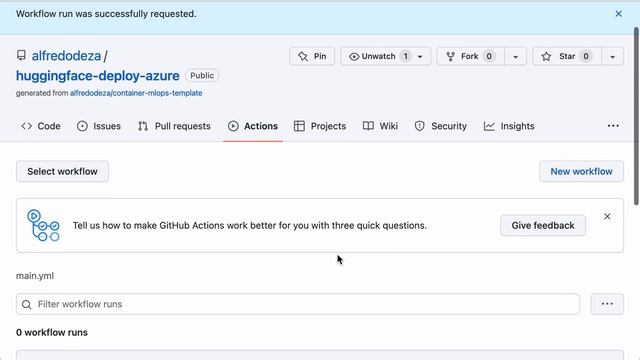Screen dimensions: 640x360
Task: Dismiss the workflow run requested banner
Action: click(x=618, y=14)
